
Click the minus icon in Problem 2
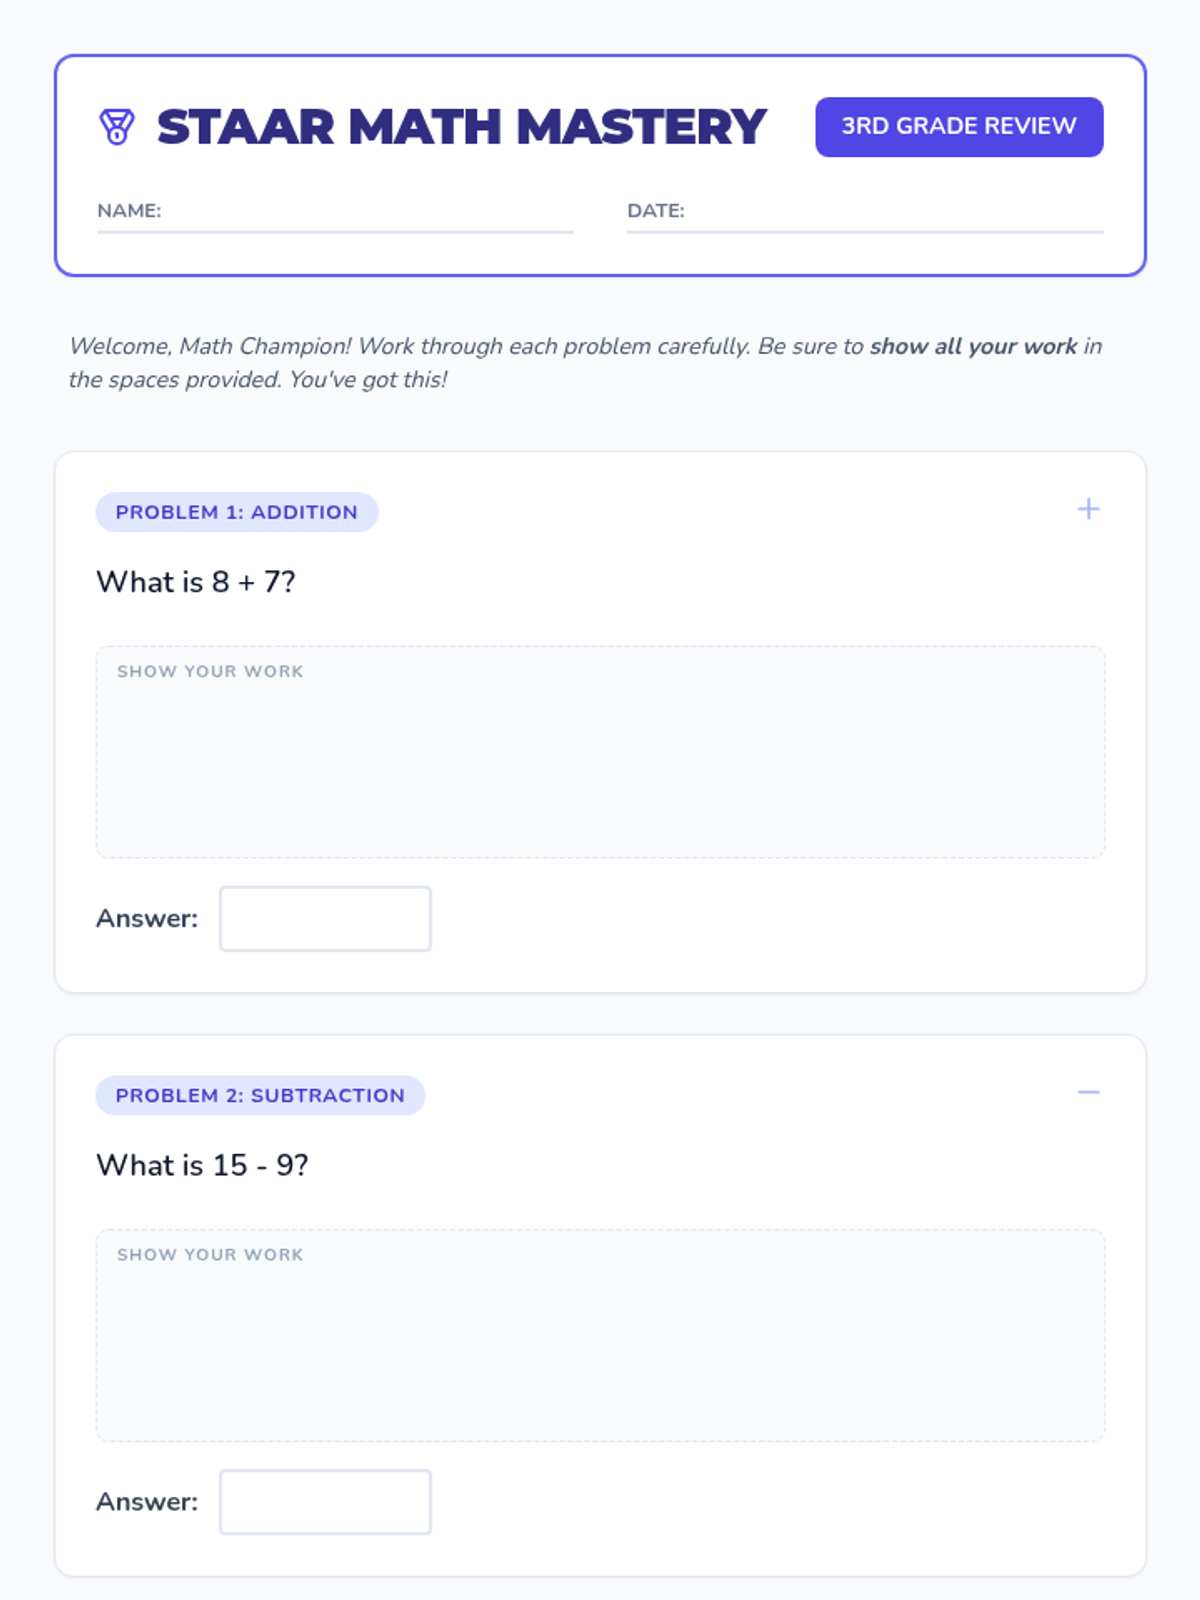pos(1088,1092)
